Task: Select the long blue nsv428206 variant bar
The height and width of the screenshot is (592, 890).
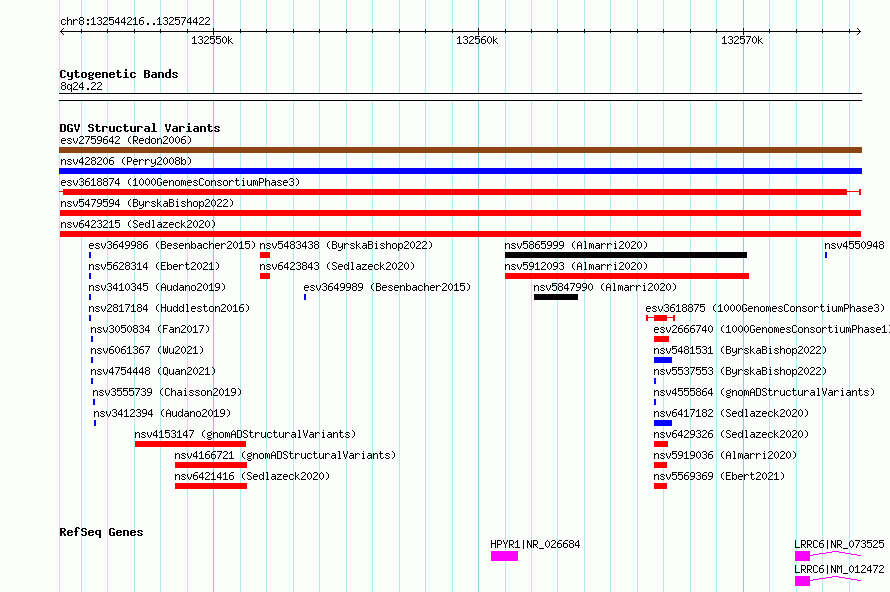Action: (x=460, y=171)
